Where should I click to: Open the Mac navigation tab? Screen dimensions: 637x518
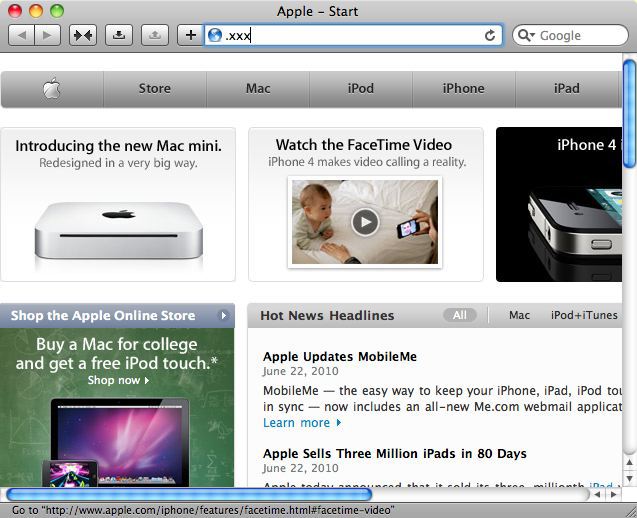pyautogui.click(x=258, y=89)
